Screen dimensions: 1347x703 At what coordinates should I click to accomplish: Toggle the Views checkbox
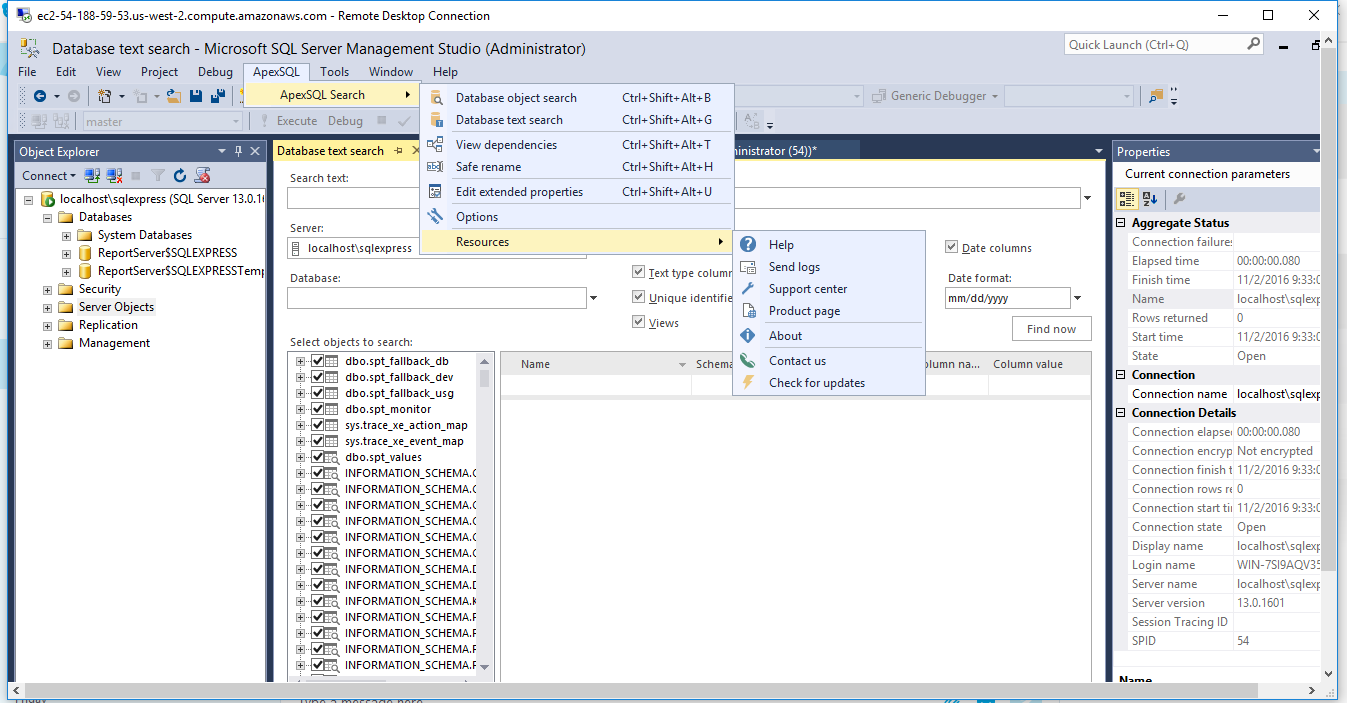[x=638, y=322]
